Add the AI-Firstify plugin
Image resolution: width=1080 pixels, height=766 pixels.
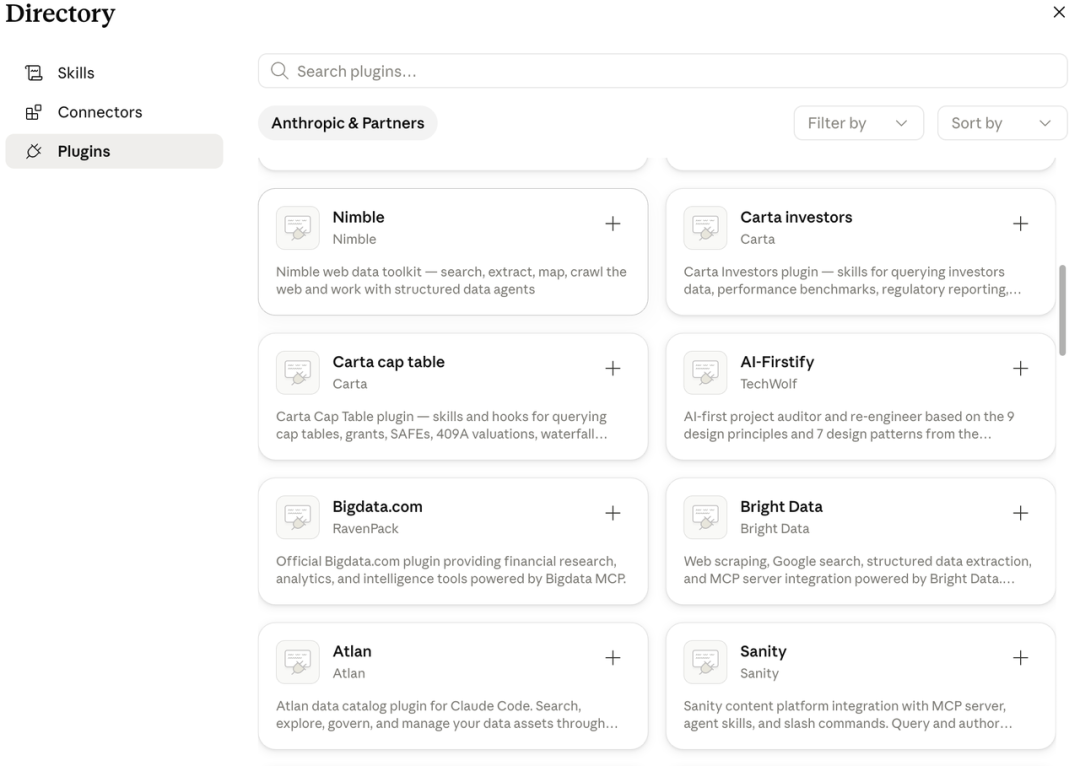coord(1020,369)
